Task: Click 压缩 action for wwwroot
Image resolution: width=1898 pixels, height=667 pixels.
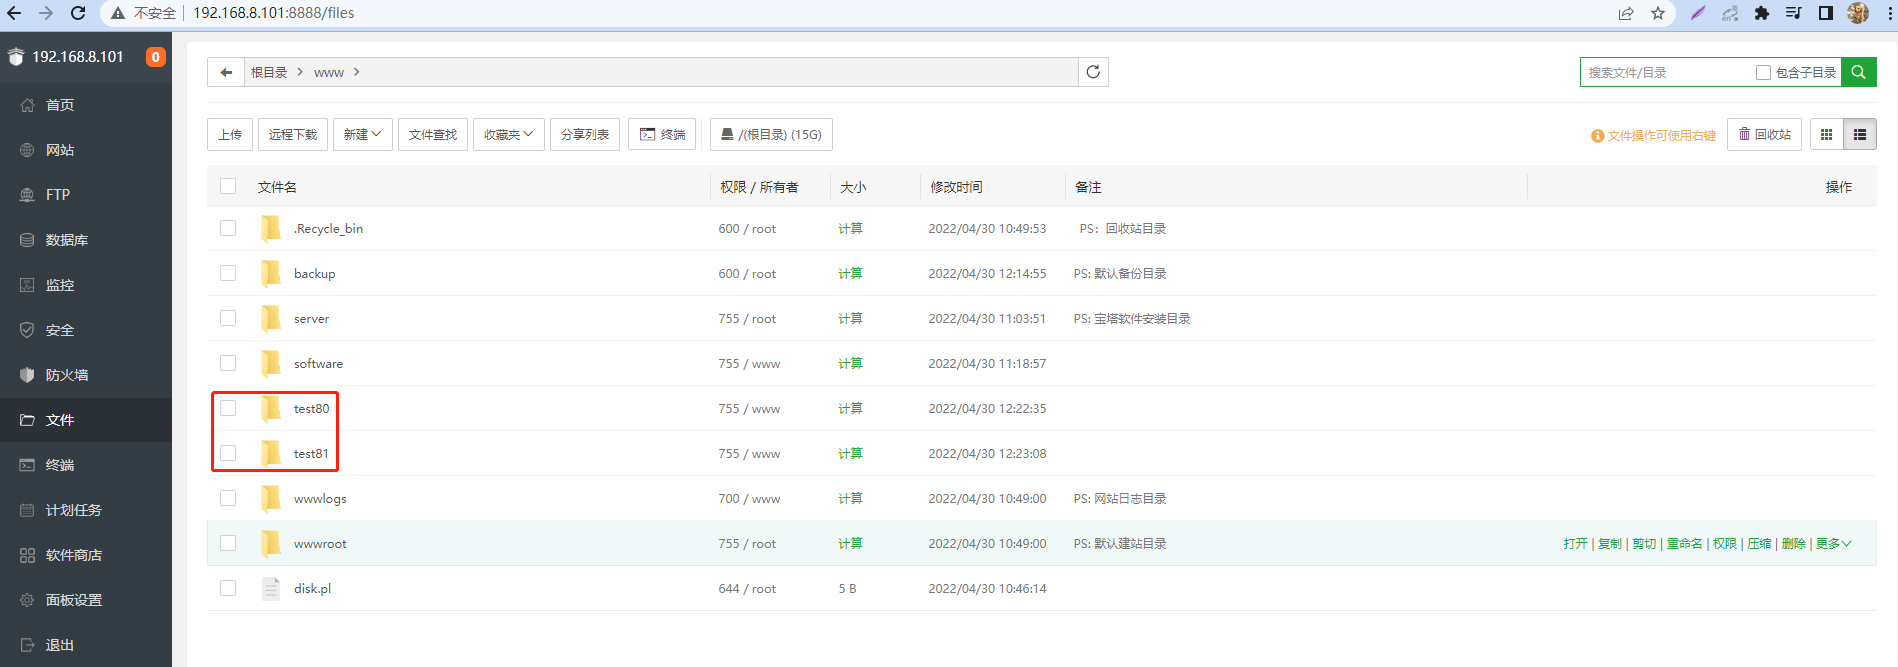Action: coord(1759,543)
